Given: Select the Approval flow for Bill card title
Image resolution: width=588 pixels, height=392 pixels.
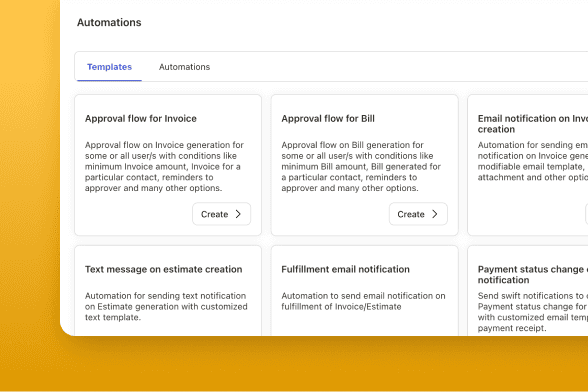Looking at the screenshot, I should pos(328,119).
